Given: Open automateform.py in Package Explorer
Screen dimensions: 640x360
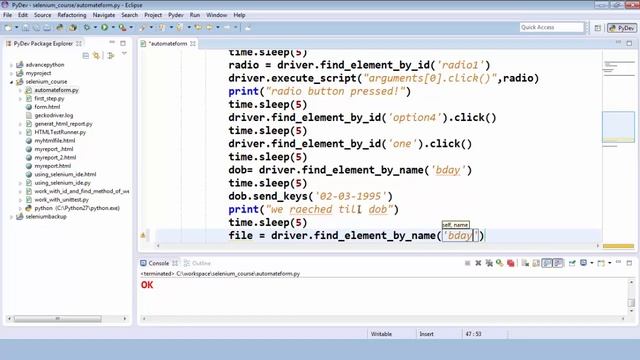Looking at the screenshot, I should (x=56, y=90).
